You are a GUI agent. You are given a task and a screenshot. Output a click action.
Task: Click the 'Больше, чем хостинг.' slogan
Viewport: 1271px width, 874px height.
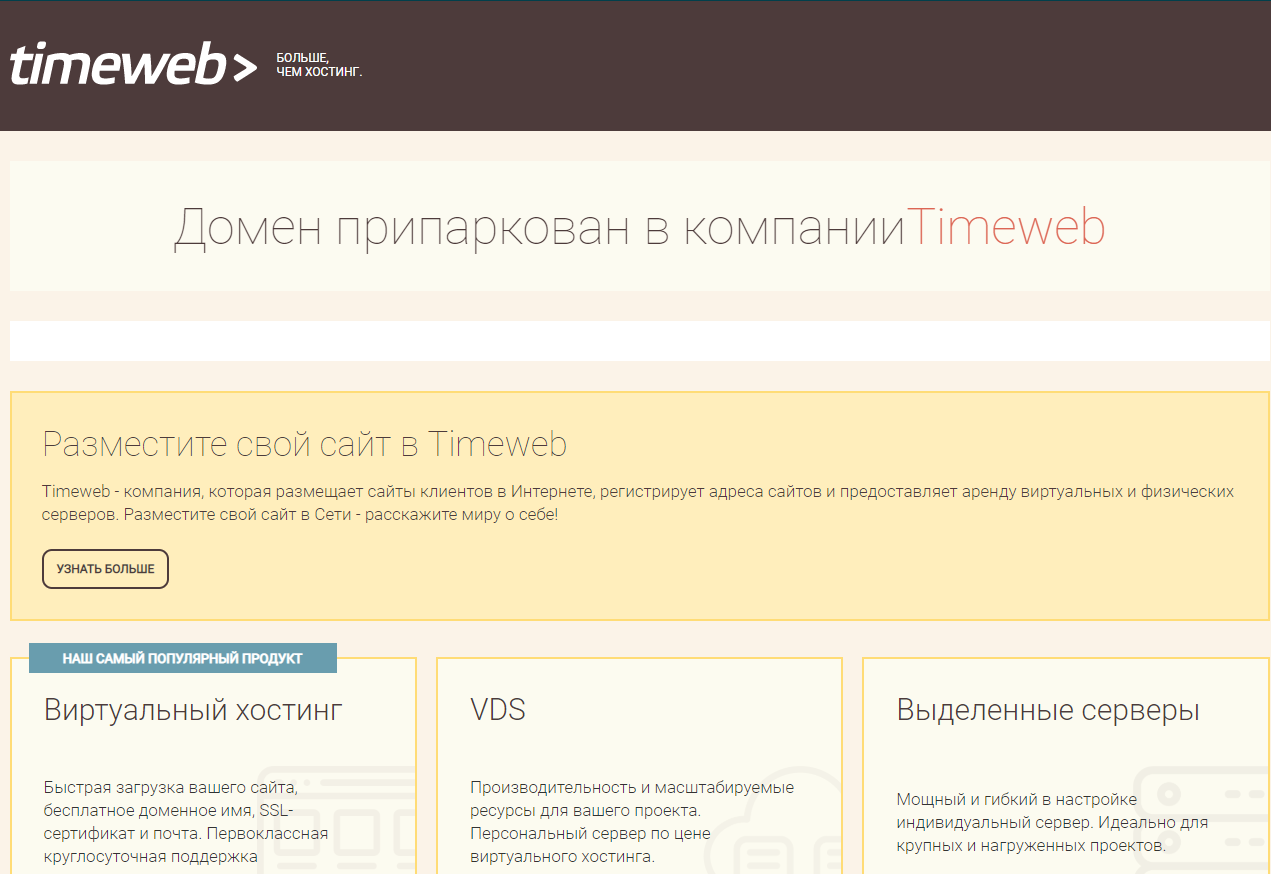coord(319,65)
